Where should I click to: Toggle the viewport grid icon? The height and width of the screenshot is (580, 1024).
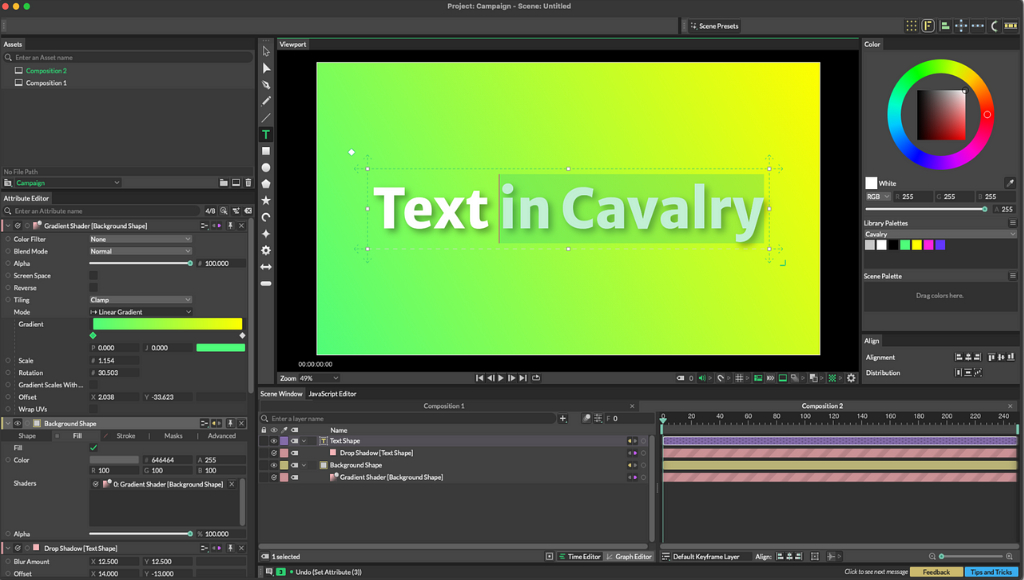tap(739, 378)
